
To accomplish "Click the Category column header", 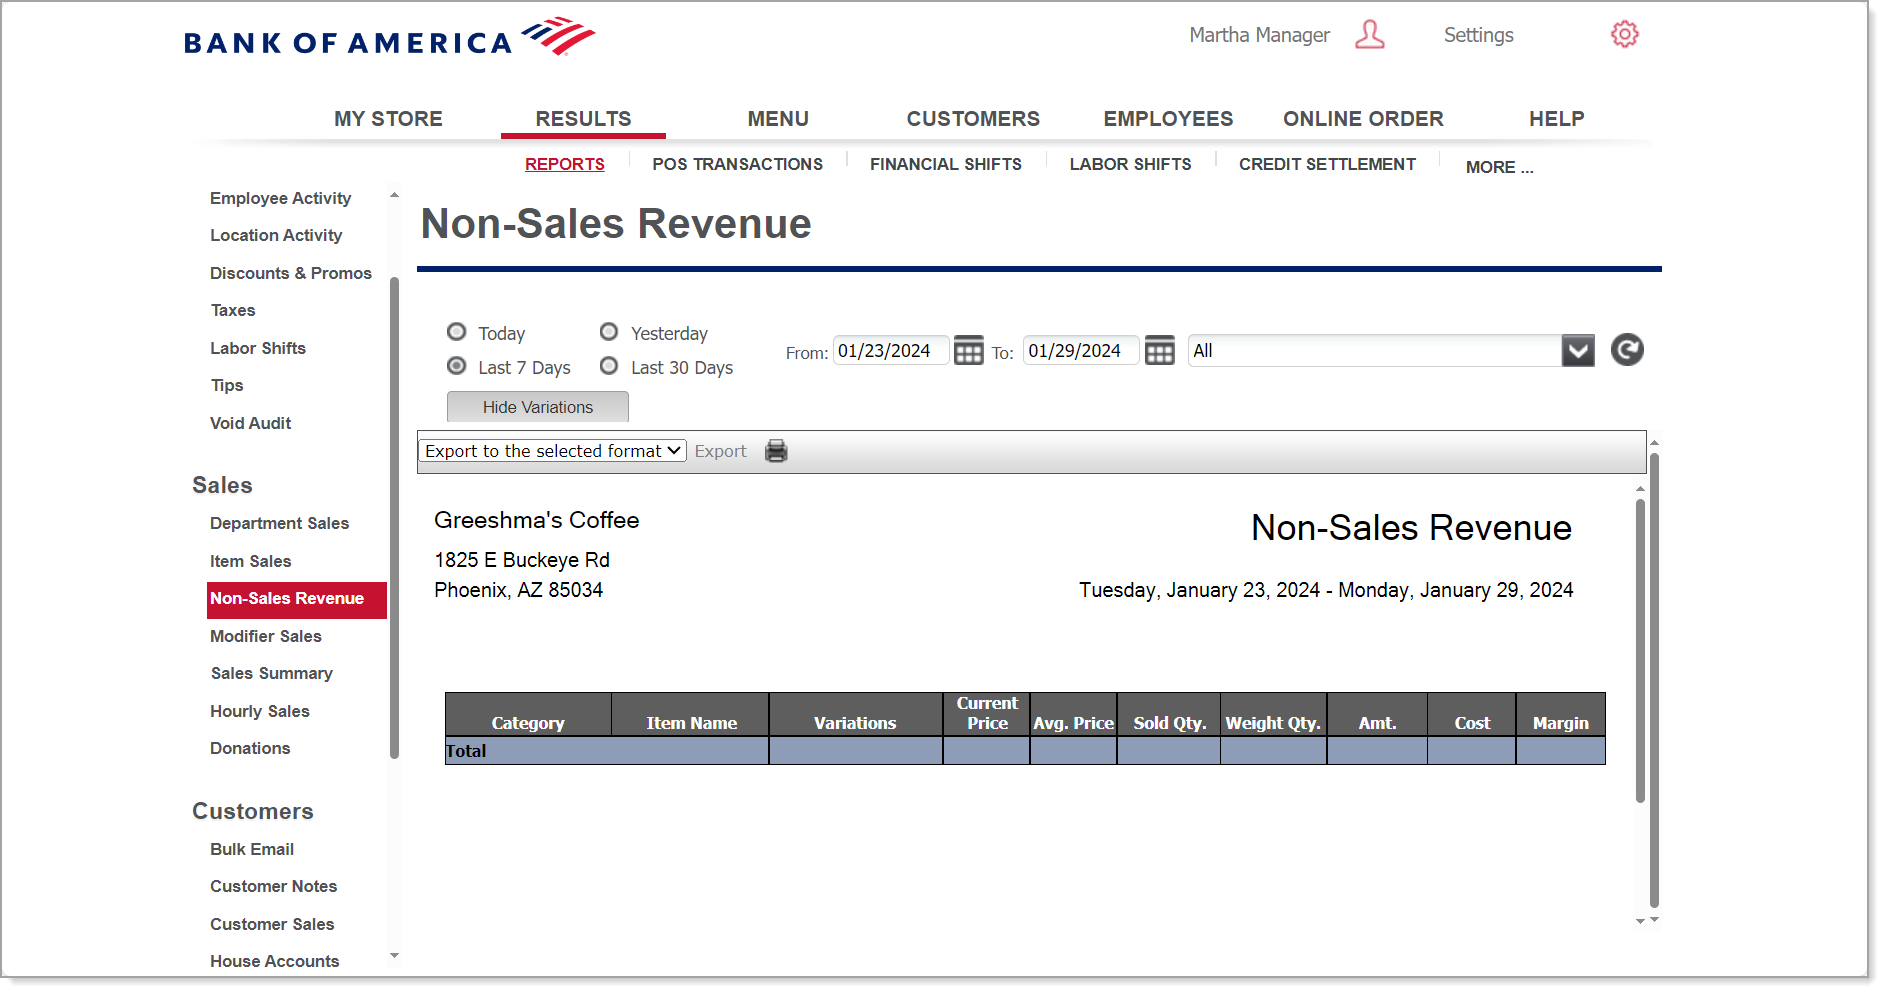I will (x=528, y=715).
